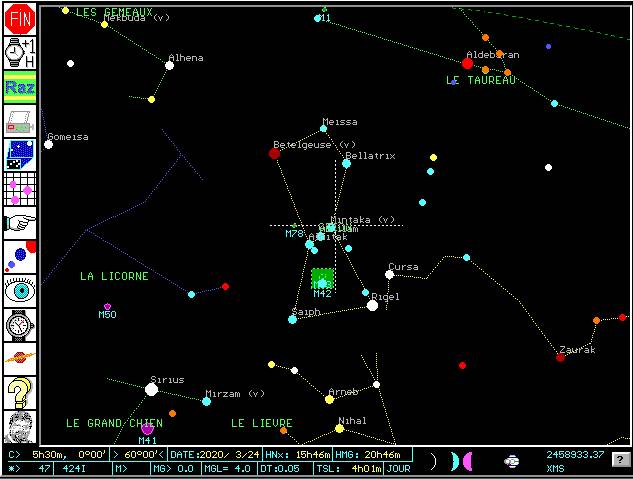633x479 pixels.
Task: Click the DT:0.05 value
Action: 279,469
